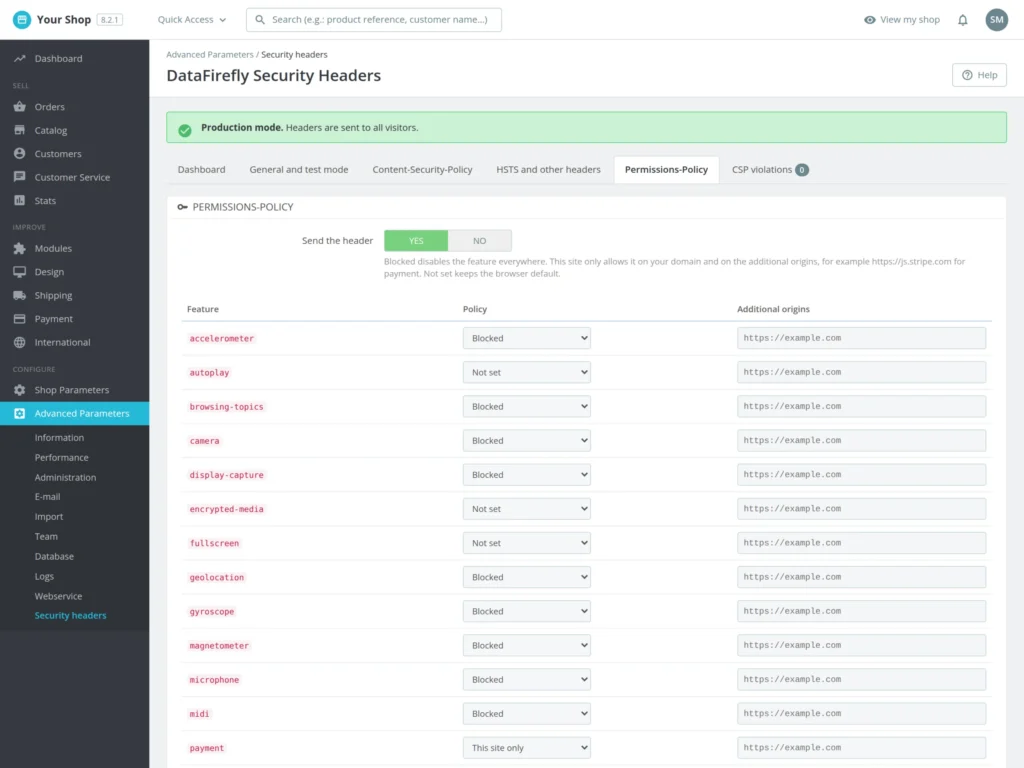Switch to General and test mode tab
The height and width of the screenshot is (768, 1024).
298,170
